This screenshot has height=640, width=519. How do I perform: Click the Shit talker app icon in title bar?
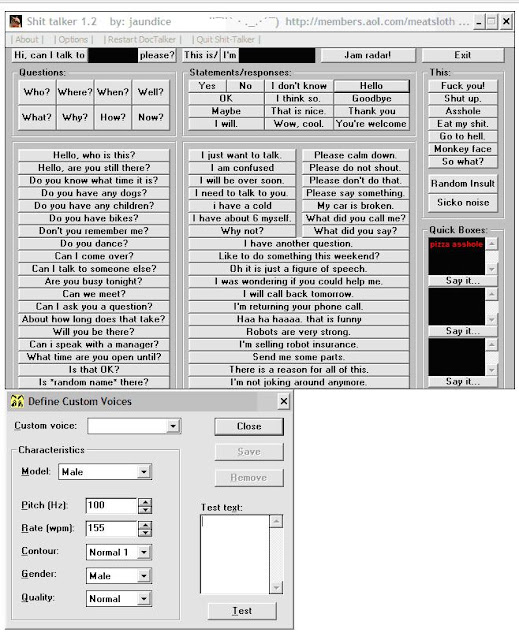click(16, 21)
